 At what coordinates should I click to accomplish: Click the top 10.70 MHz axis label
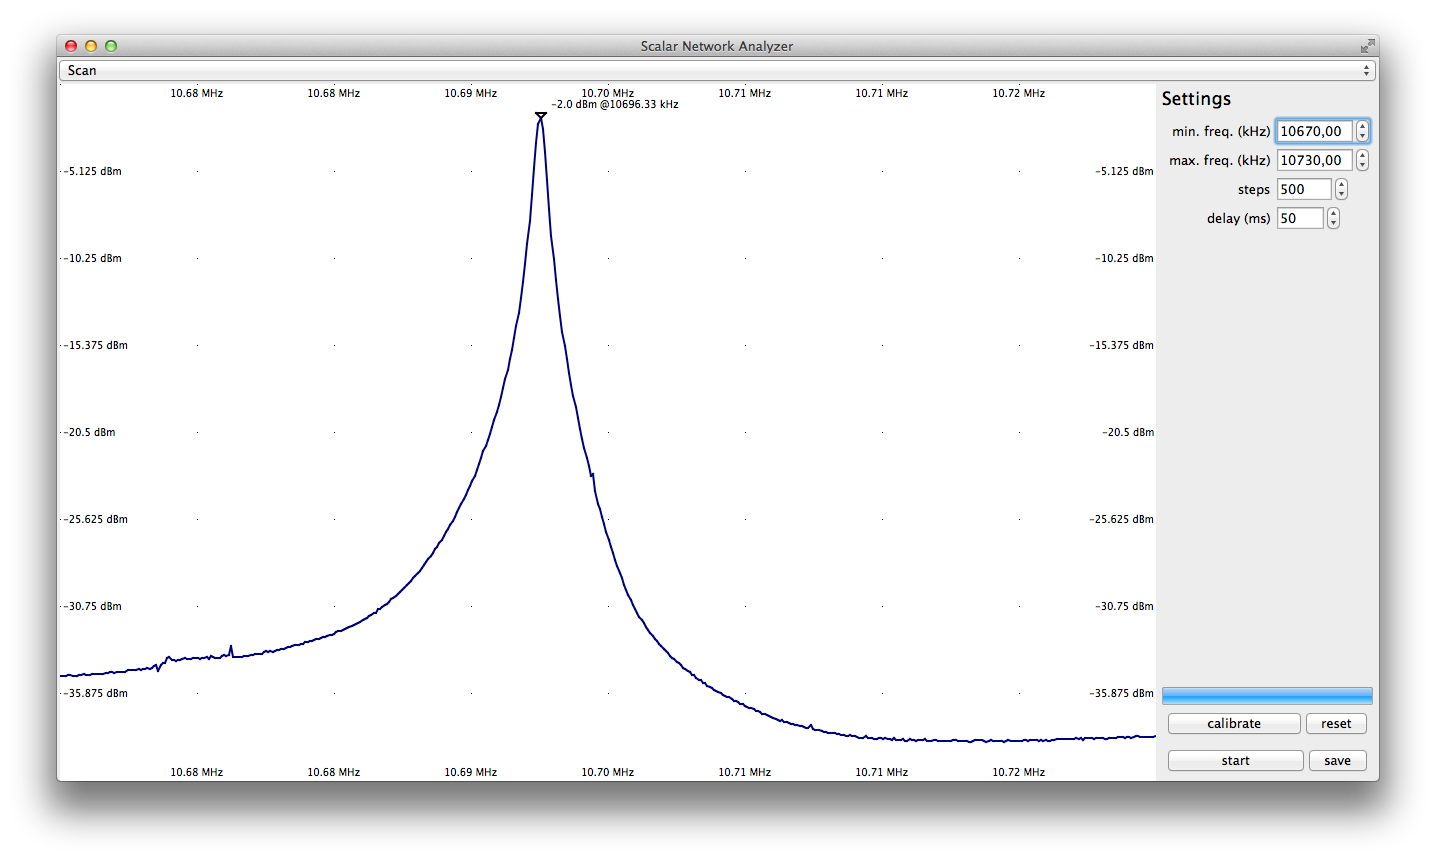[x=608, y=93]
